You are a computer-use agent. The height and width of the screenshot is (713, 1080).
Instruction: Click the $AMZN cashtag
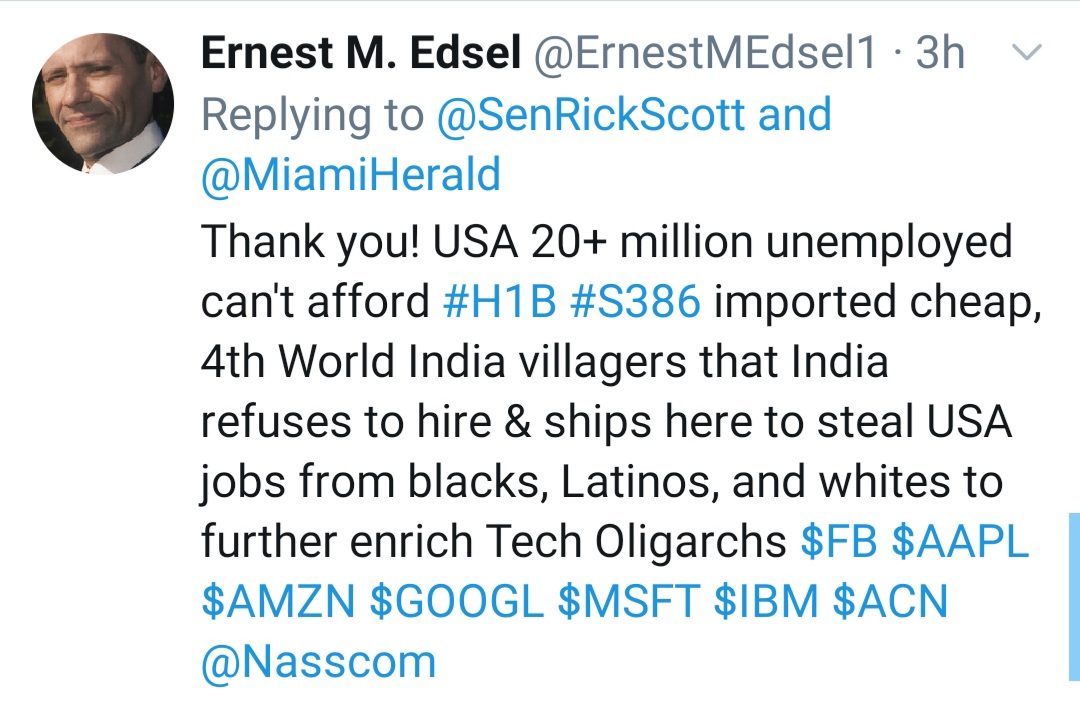278,602
